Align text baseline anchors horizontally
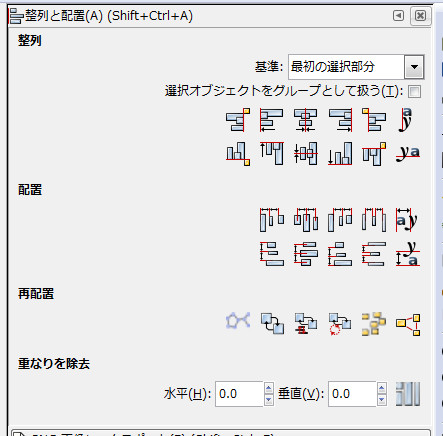Image resolution: width=443 pixels, height=436 pixels. pyautogui.click(x=408, y=154)
